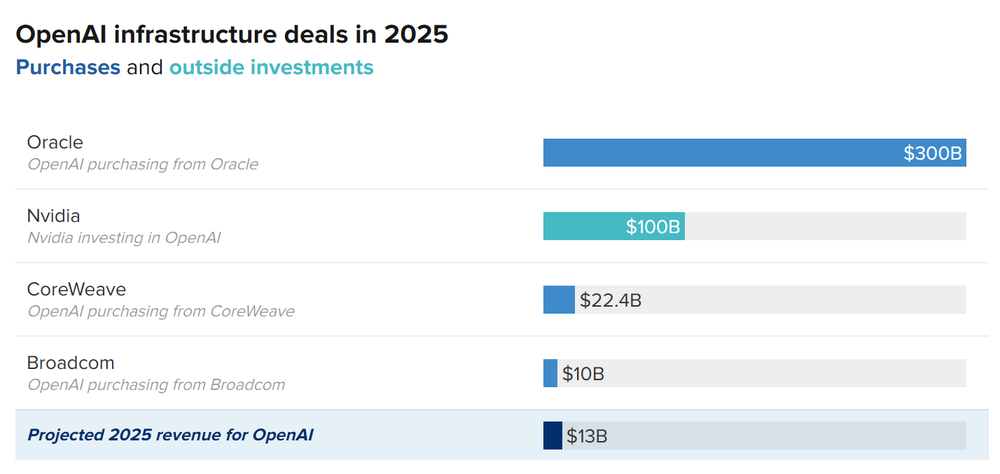Select the dark navy revenue bar
The image size is (1000, 474).
coord(553,436)
